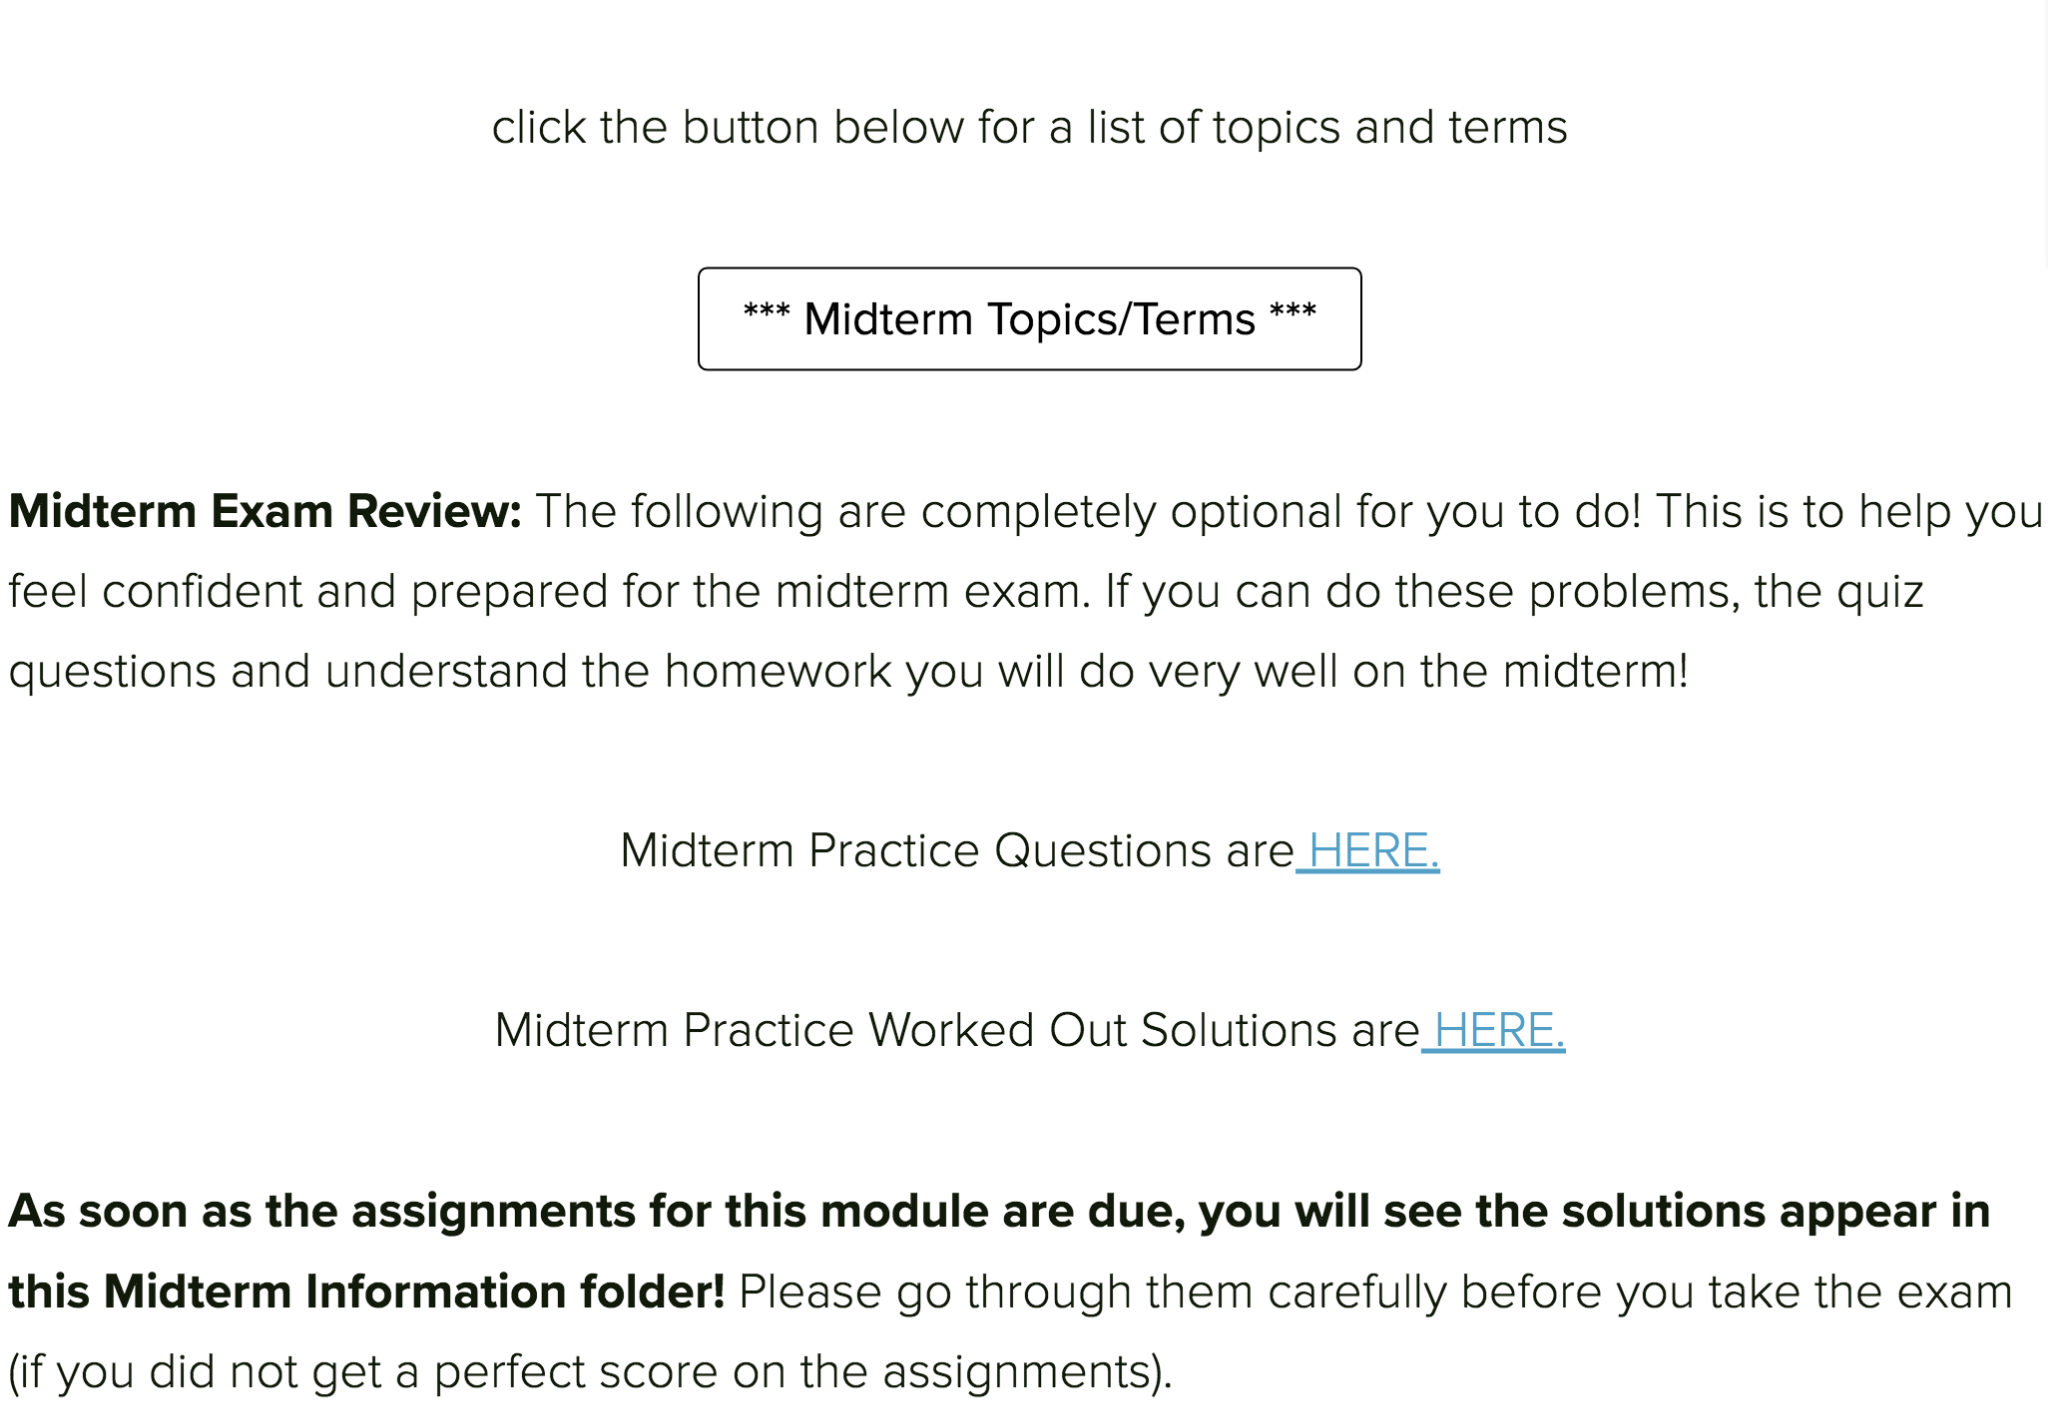Image resolution: width=2048 pixels, height=1407 pixels.
Task: Open the HERE link for Practice Questions
Action: pyautogui.click(x=1367, y=851)
